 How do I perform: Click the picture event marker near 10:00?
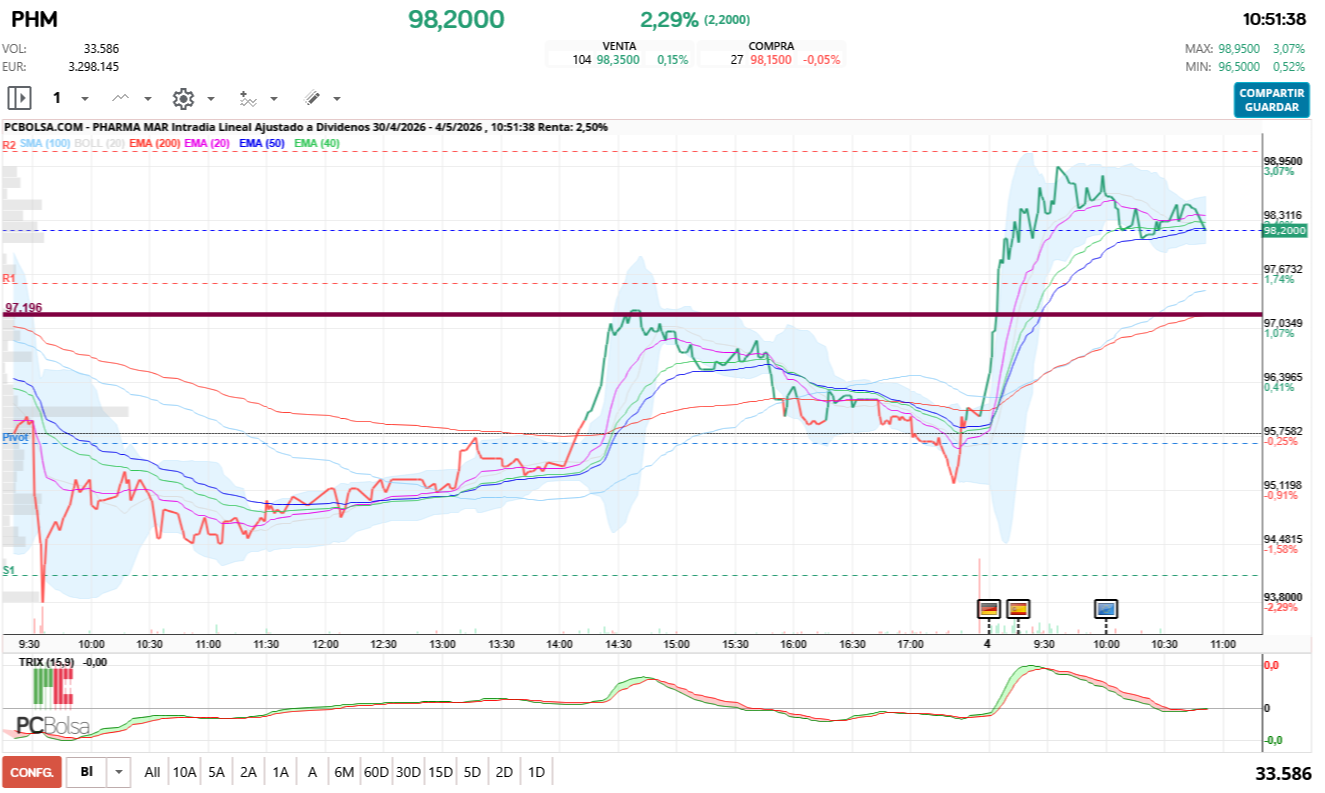tap(1106, 608)
